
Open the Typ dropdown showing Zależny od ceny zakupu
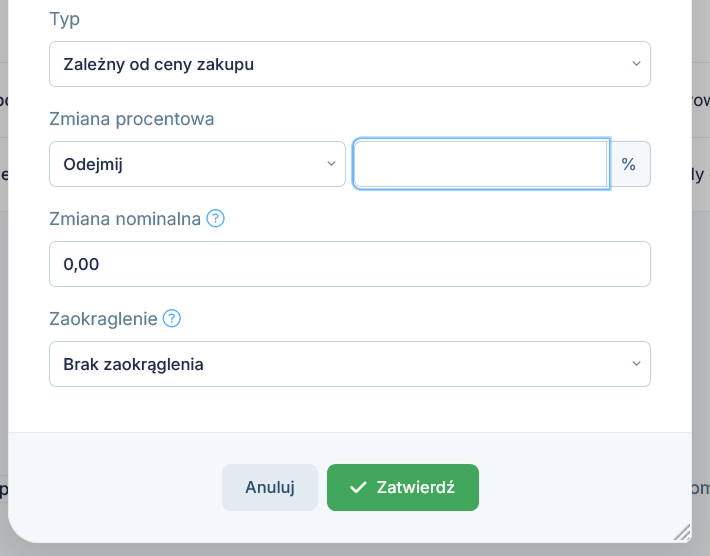click(350, 64)
